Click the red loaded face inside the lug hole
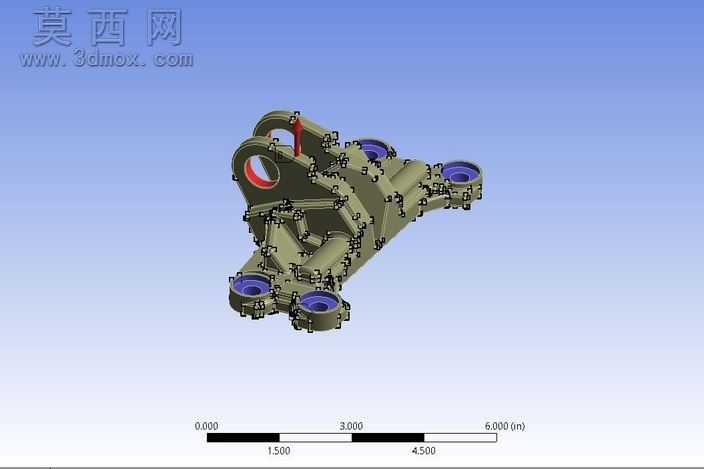704x469 pixels. (x=257, y=178)
